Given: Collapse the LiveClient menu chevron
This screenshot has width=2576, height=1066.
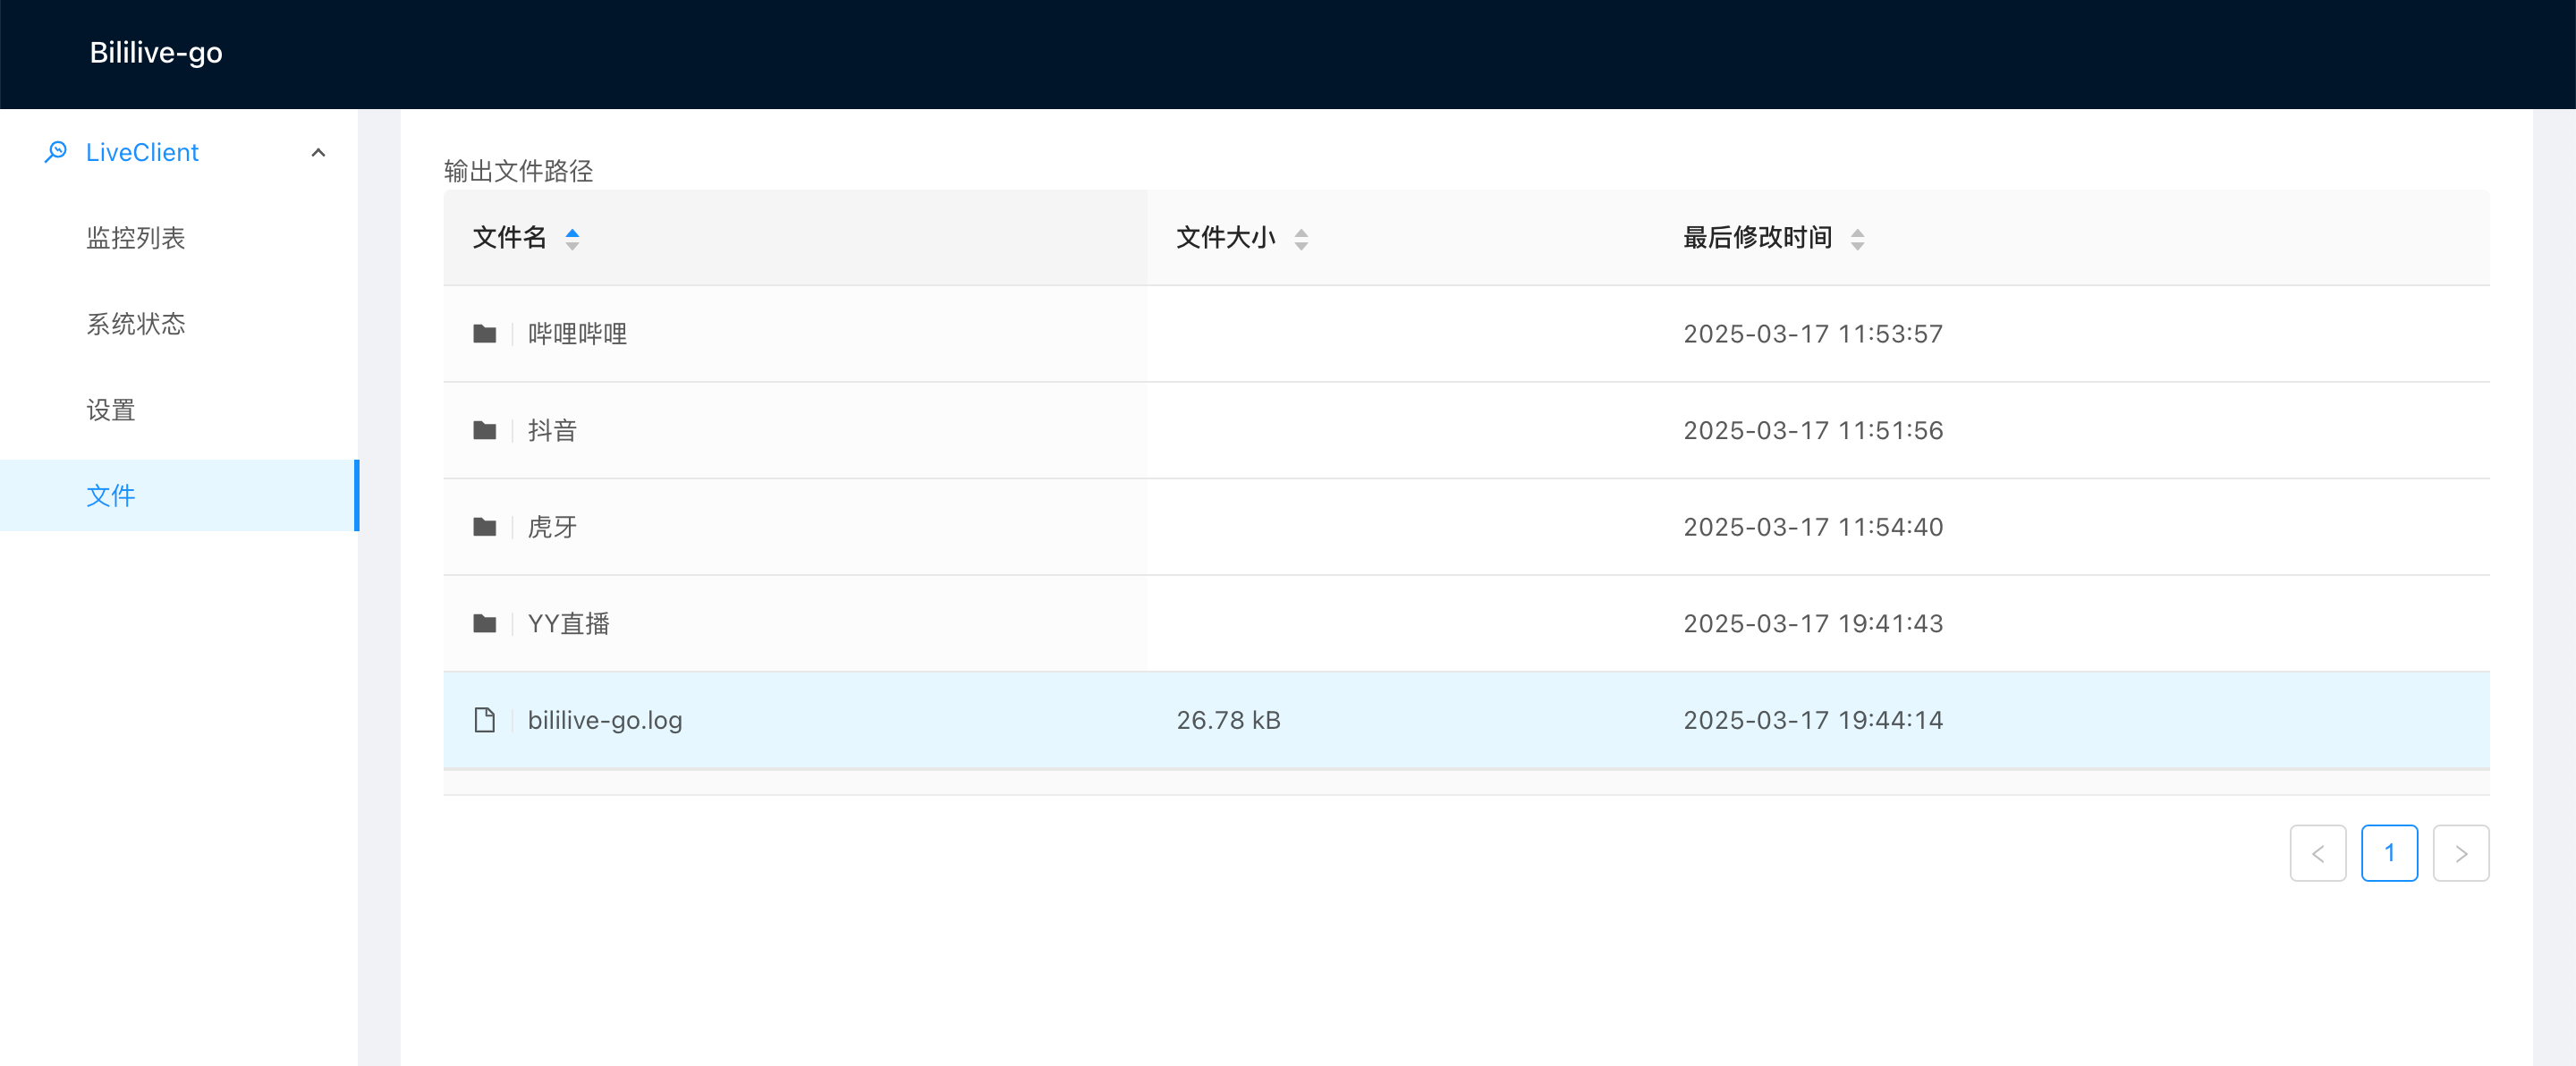Looking at the screenshot, I should click(x=318, y=153).
